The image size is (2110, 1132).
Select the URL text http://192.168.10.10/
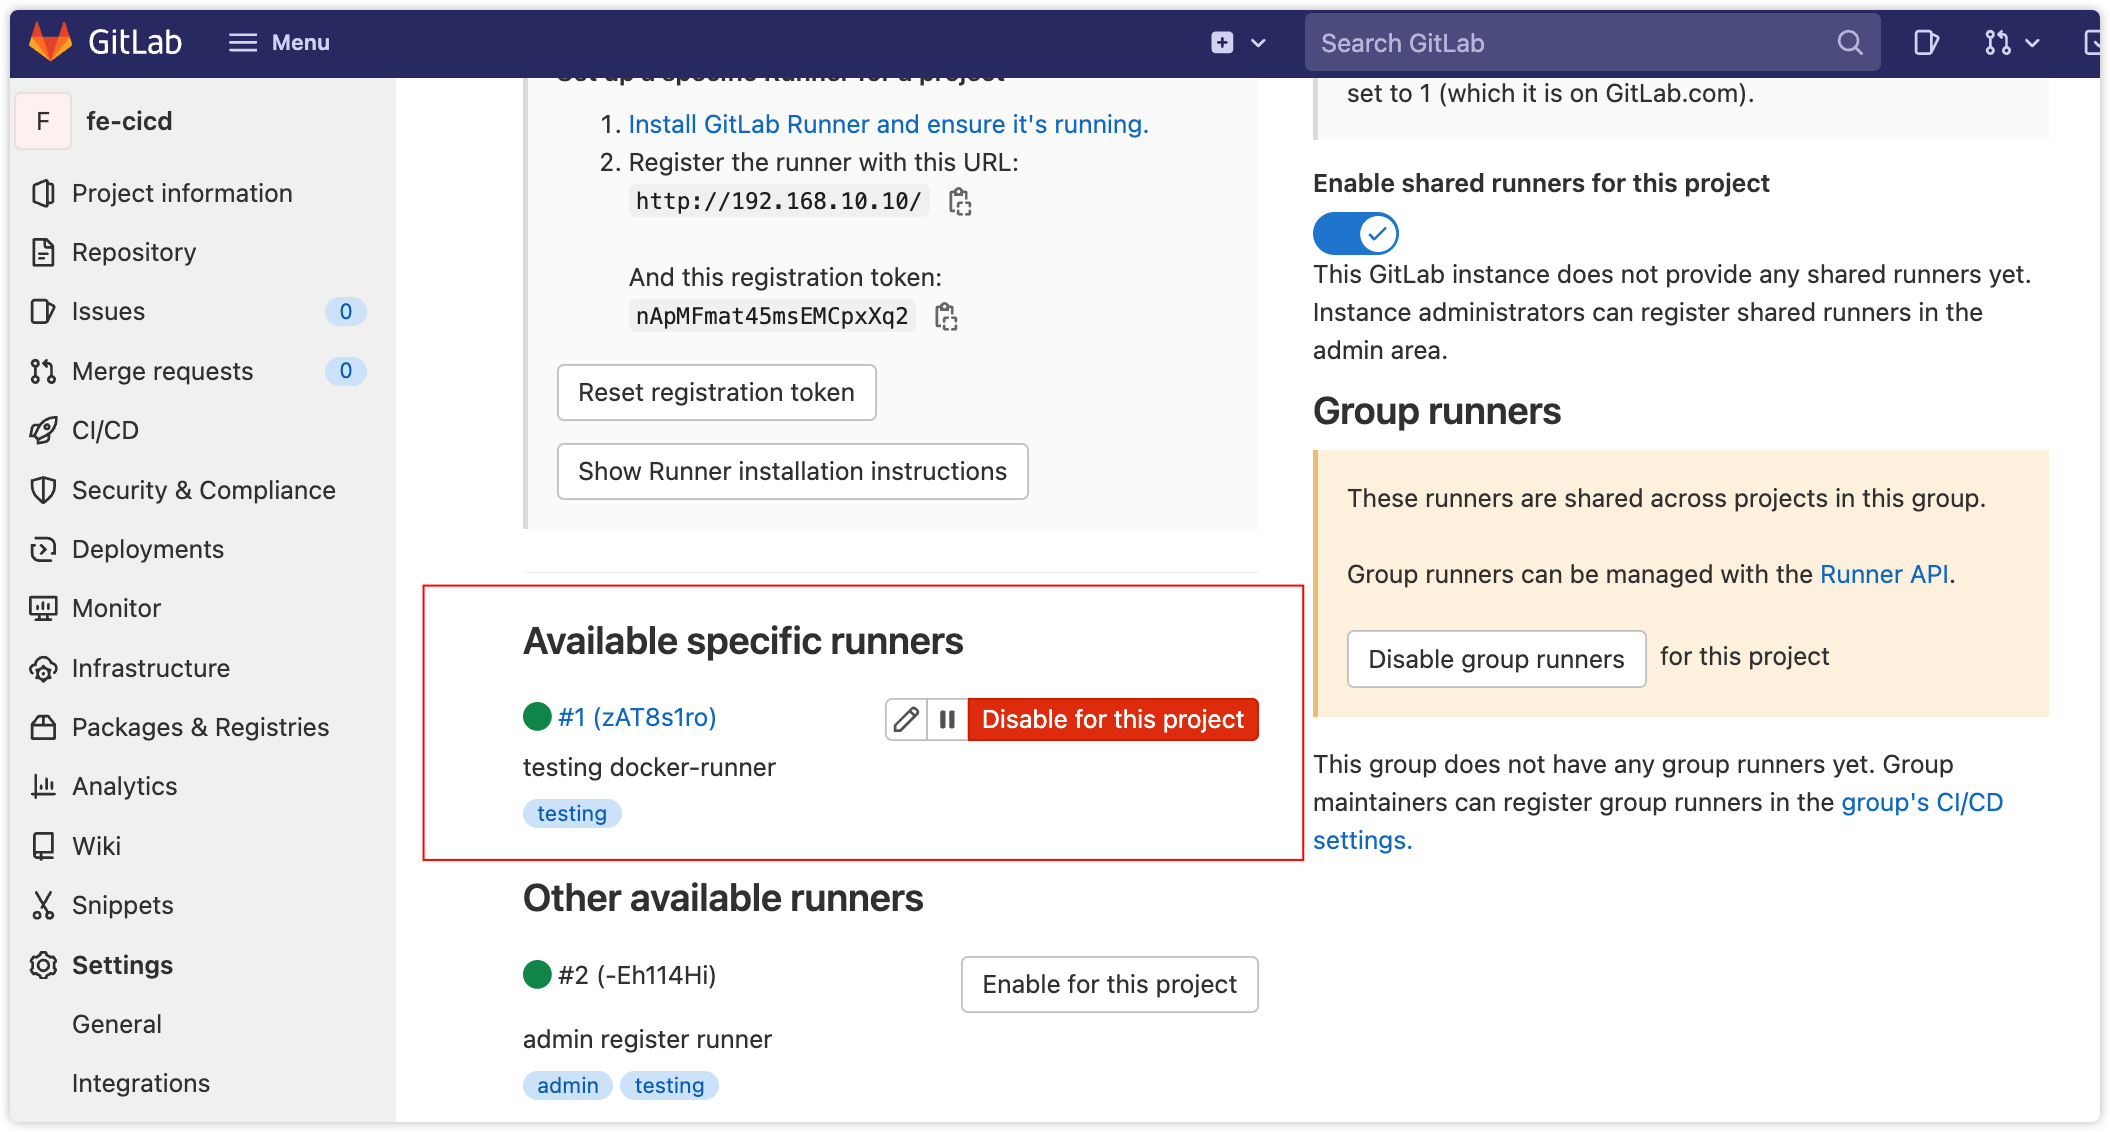[779, 201]
